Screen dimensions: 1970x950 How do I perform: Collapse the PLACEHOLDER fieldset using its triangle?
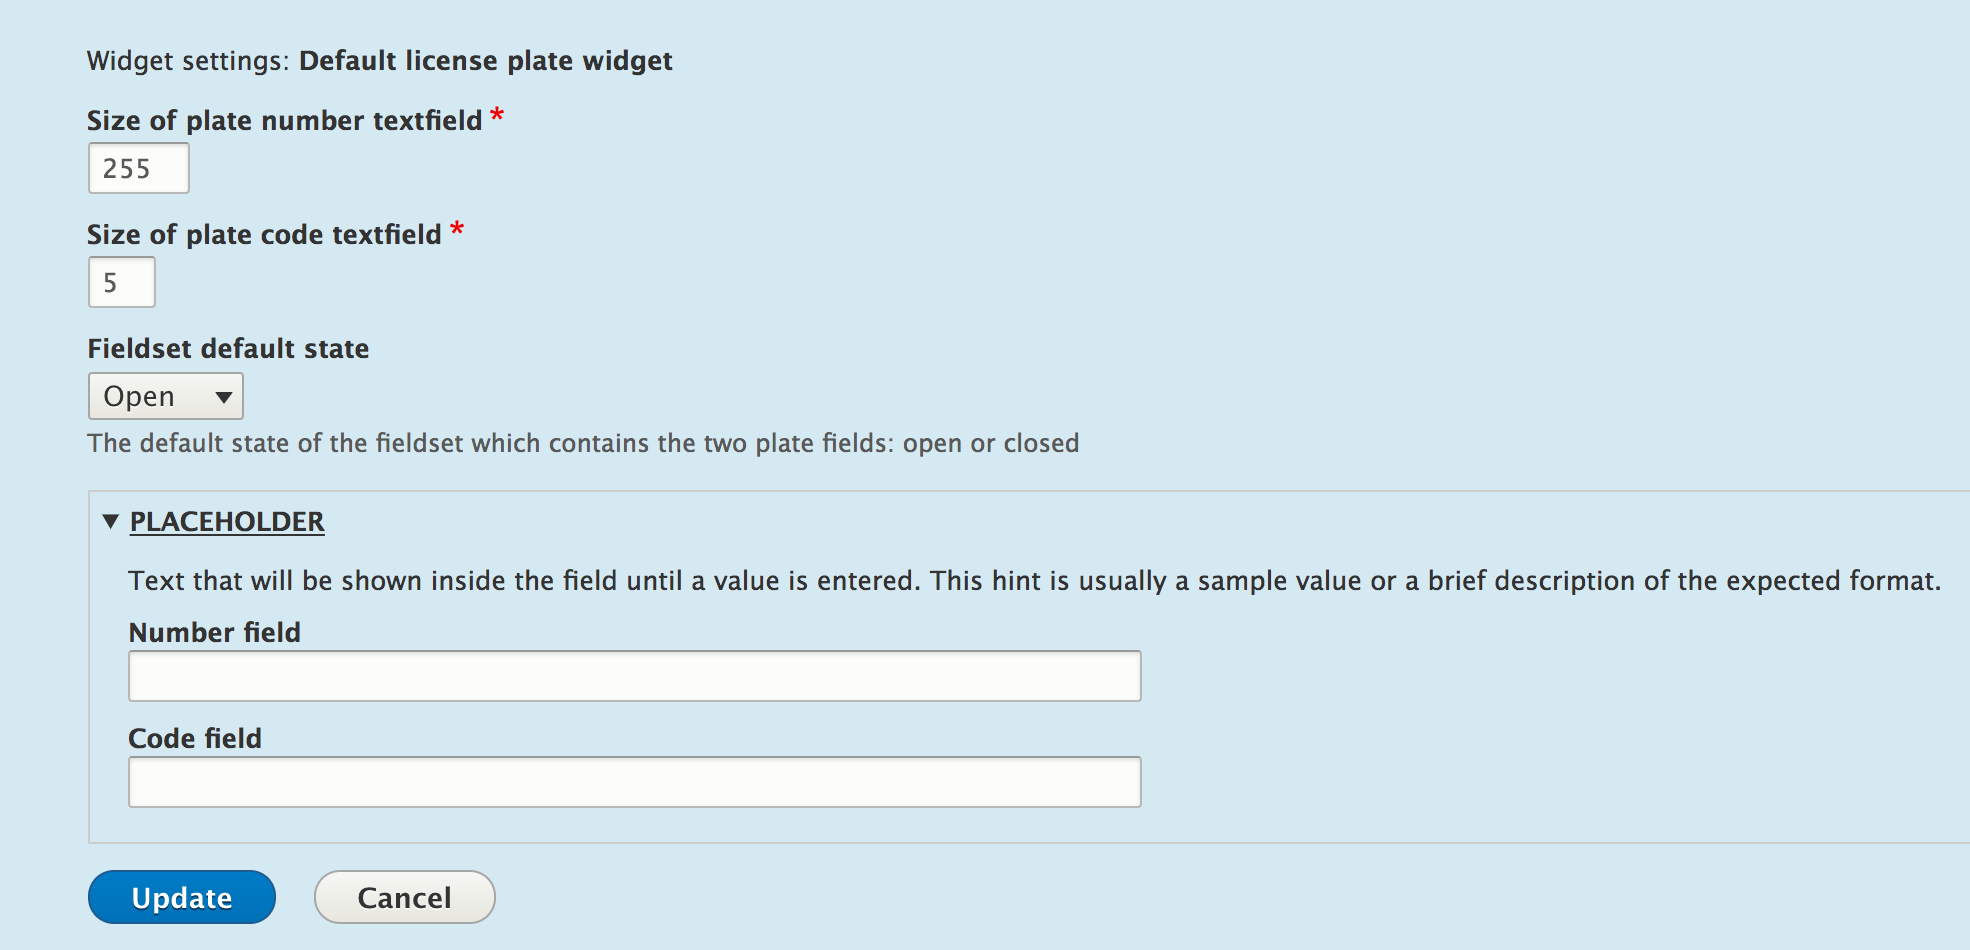[111, 521]
